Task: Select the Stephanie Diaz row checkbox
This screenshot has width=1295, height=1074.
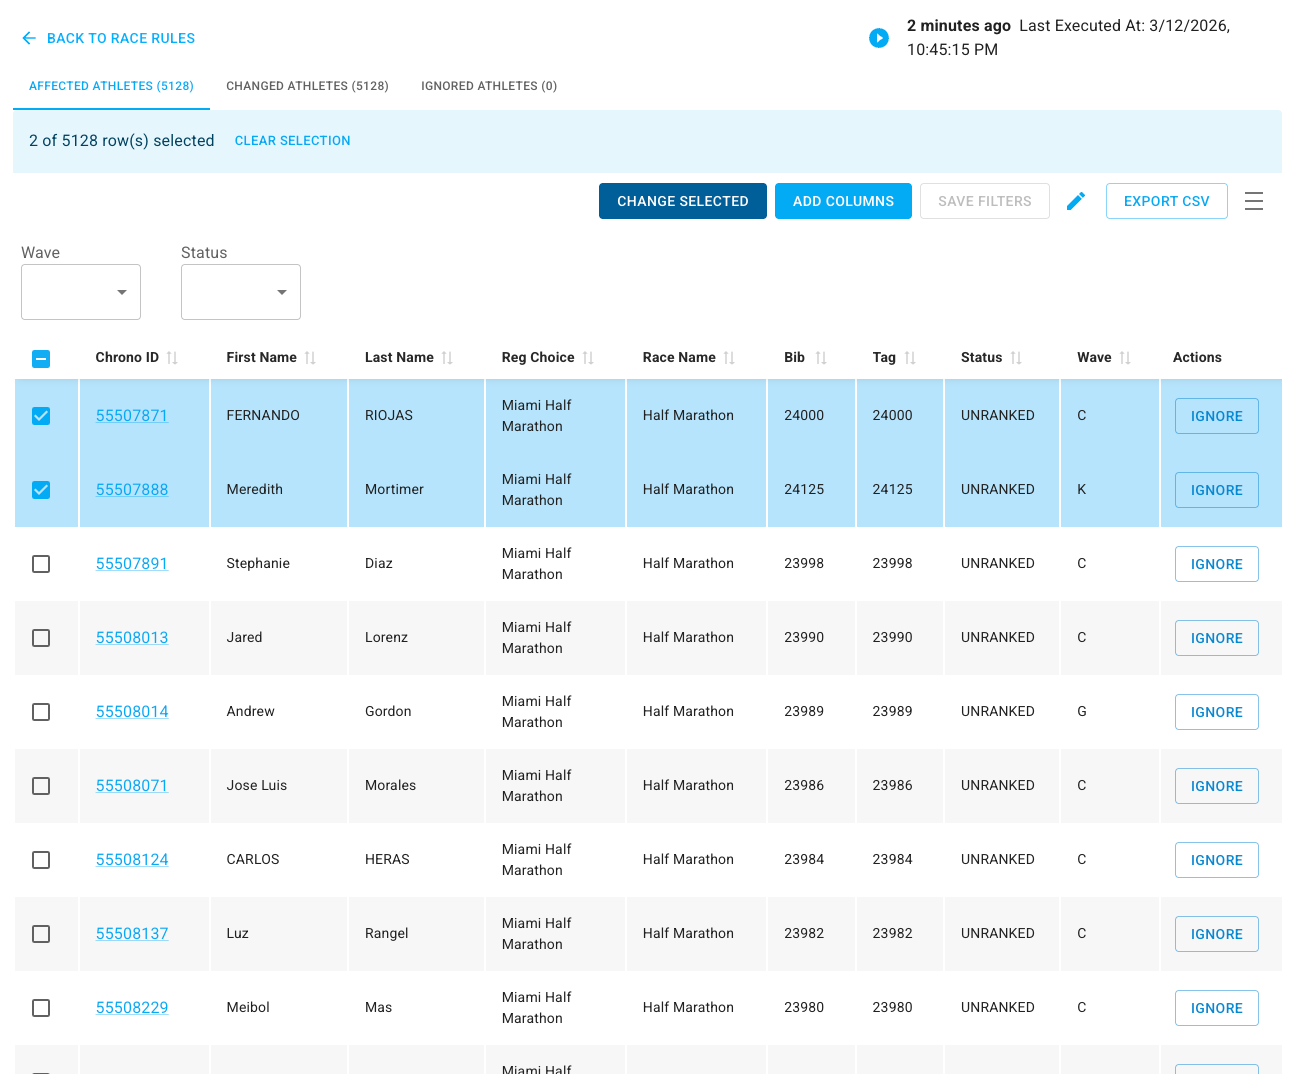Action: 41,564
